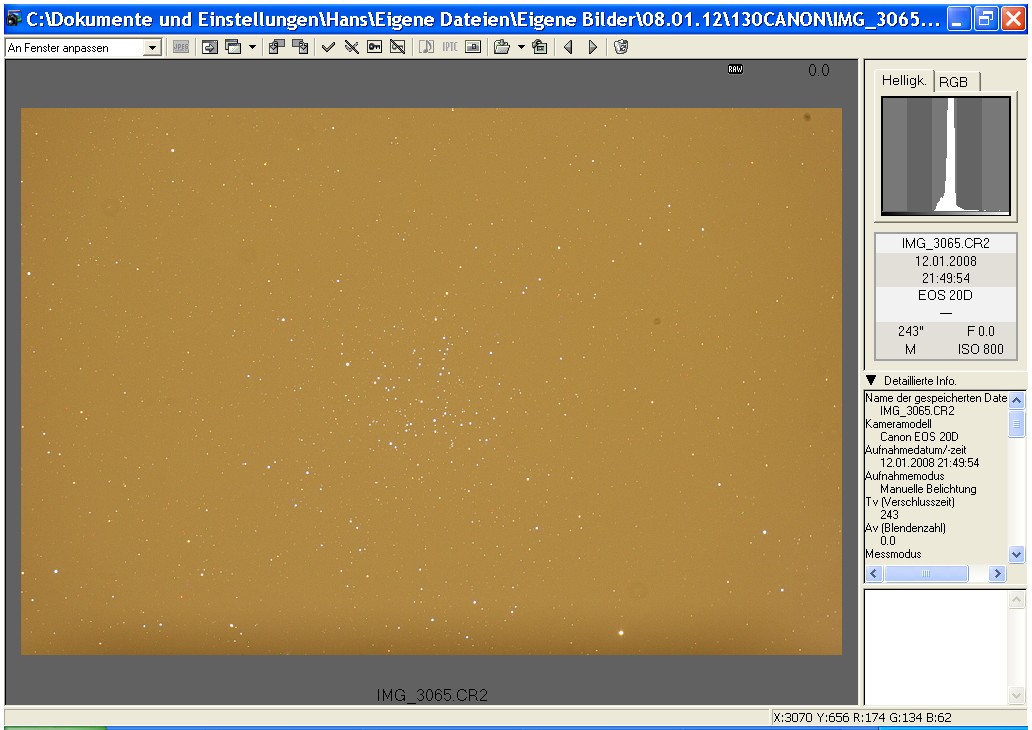The image size is (1032, 730).
Task: Click the crossed-out key unprotect icon
Action: 397,47
